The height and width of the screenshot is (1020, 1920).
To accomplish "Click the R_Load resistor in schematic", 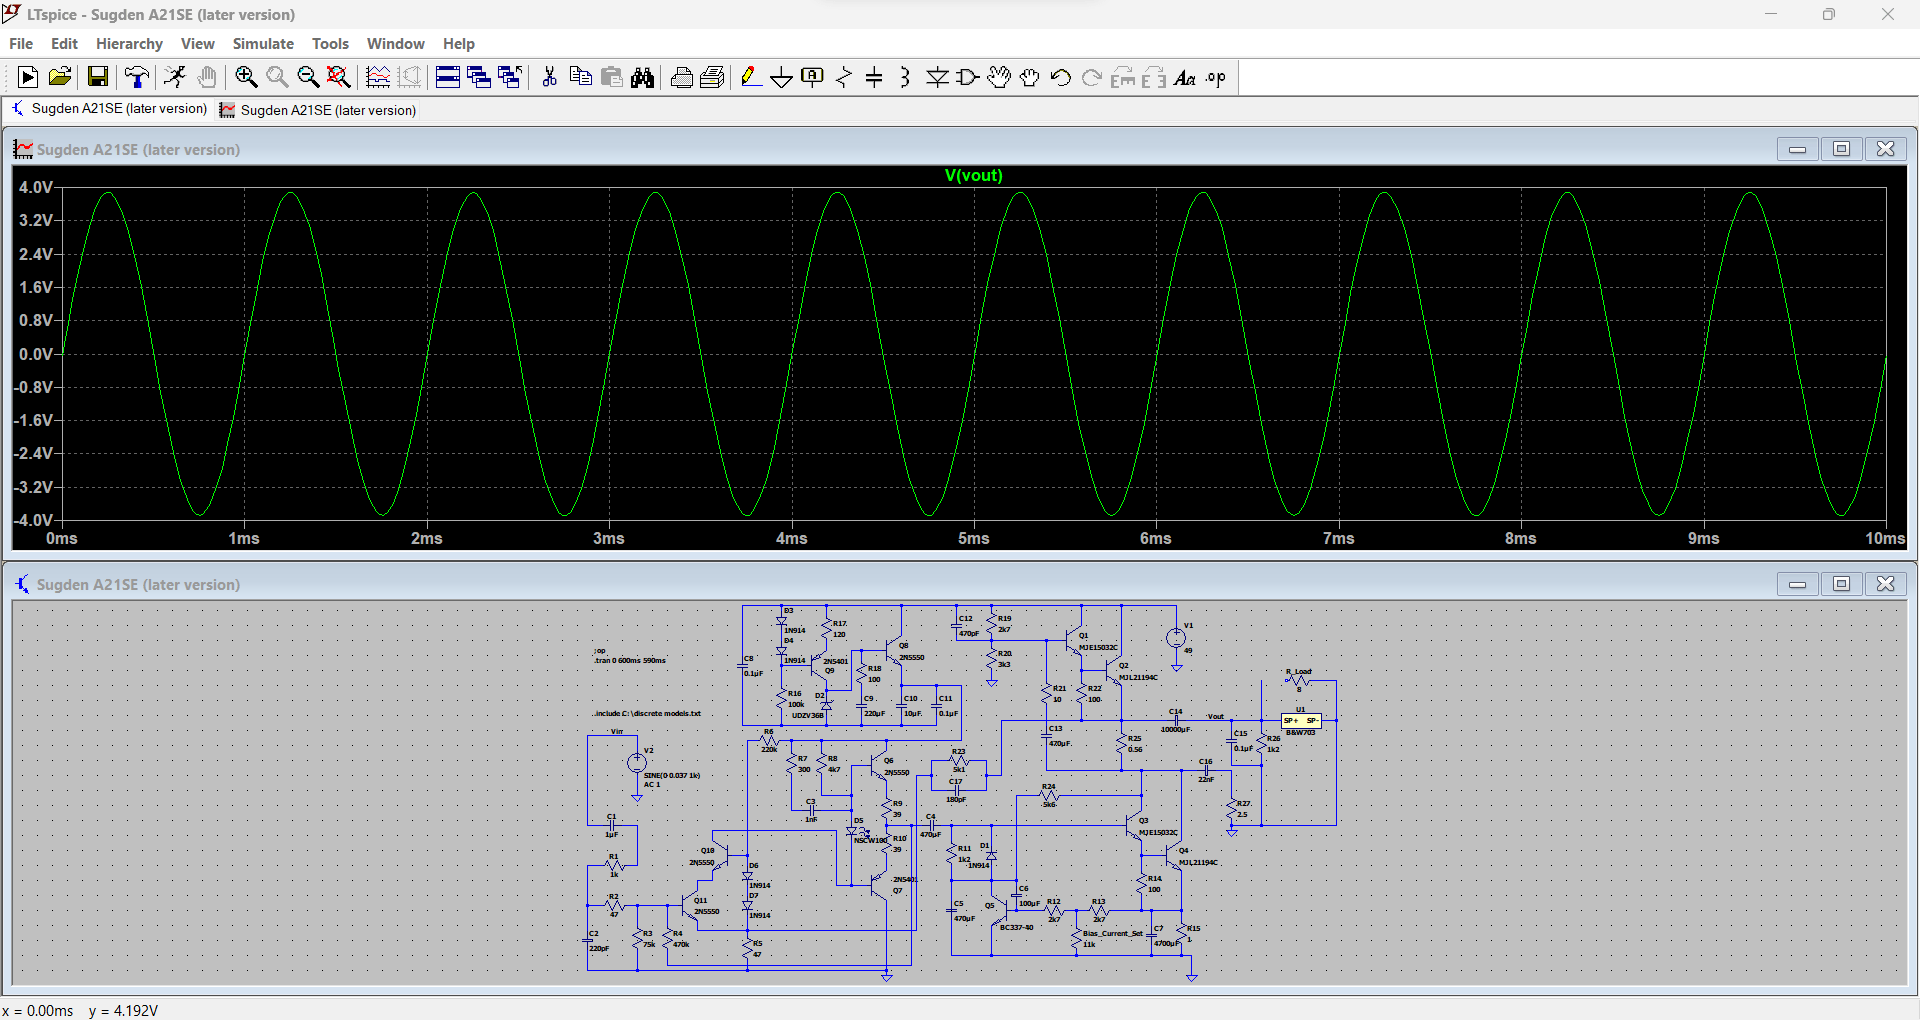I will tap(1298, 680).
